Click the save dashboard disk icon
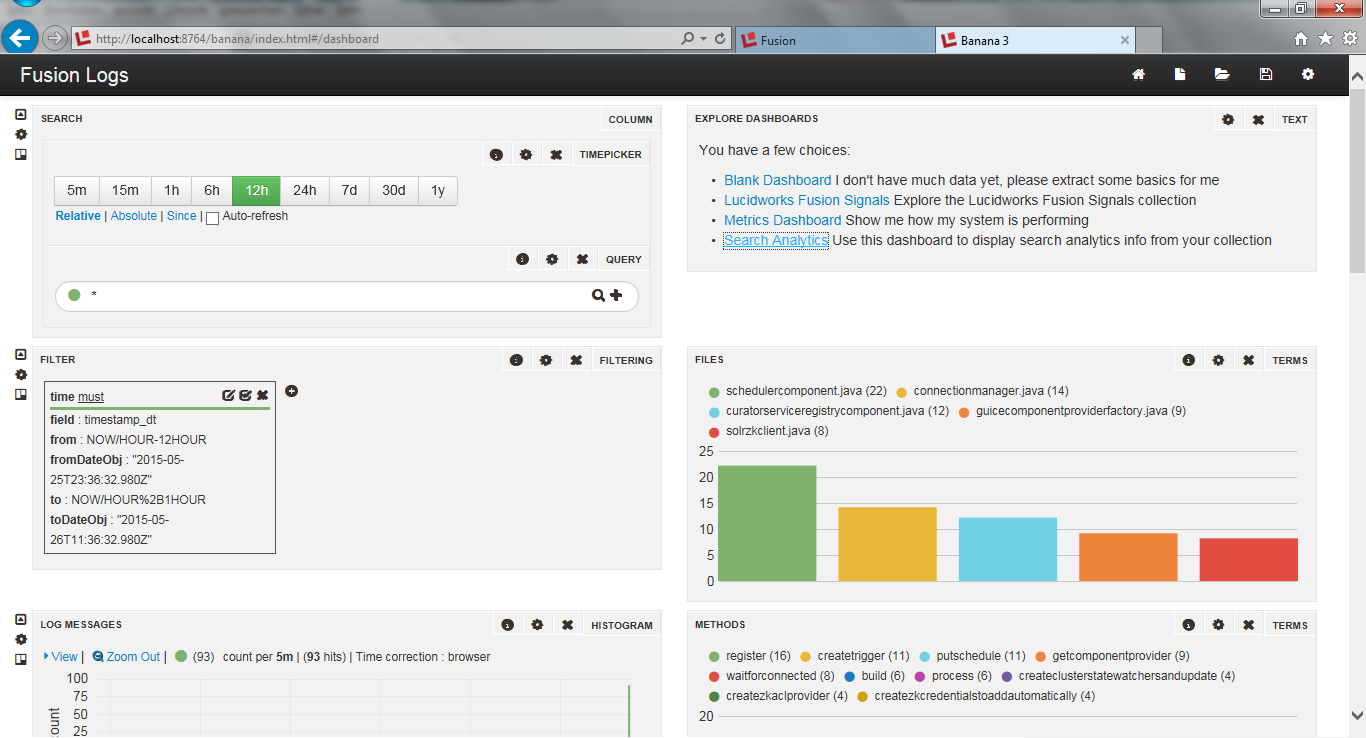This screenshot has width=1366, height=738. click(x=1265, y=75)
